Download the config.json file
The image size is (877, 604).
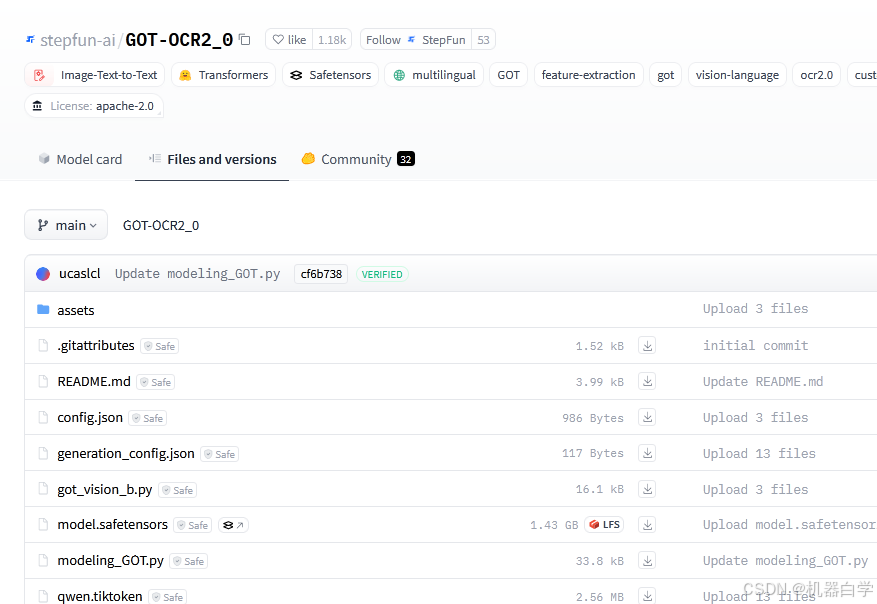(647, 417)
